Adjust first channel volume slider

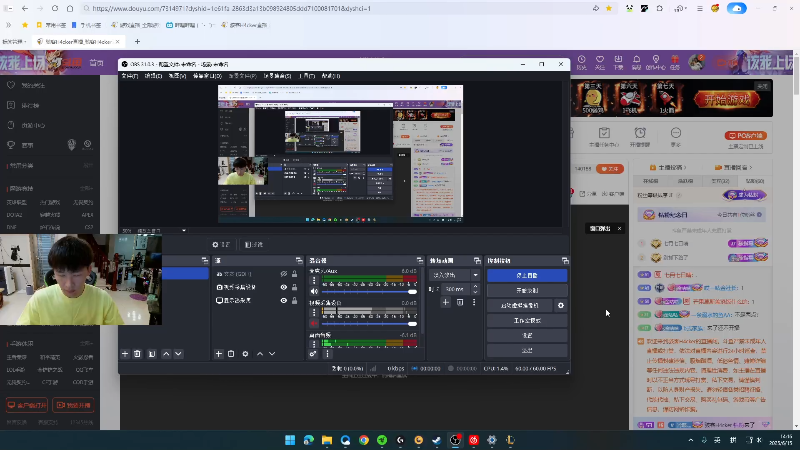point(369,291)
